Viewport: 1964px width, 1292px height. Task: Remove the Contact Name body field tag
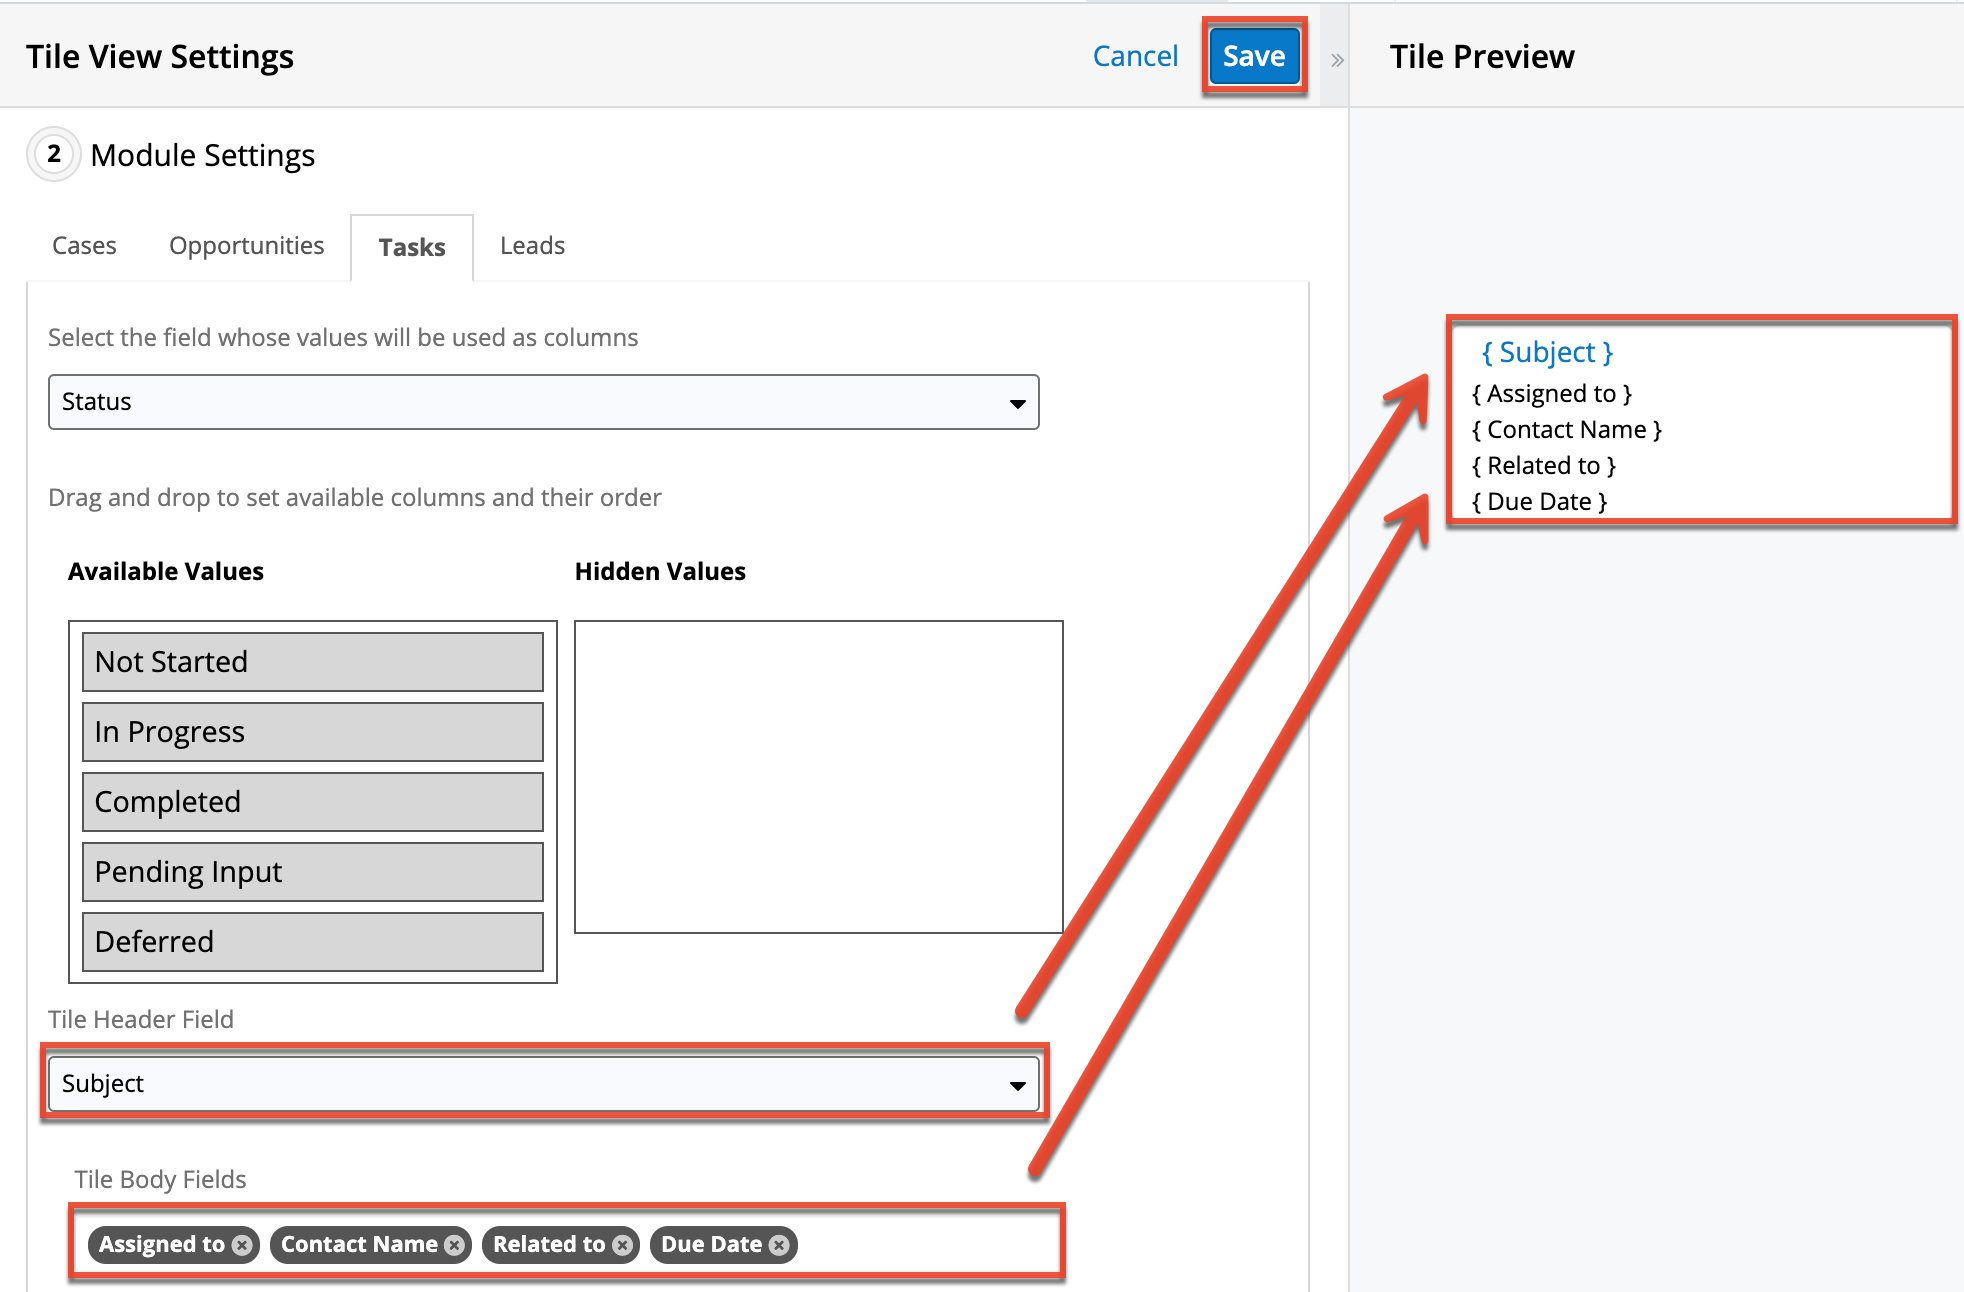(454, 1245)
